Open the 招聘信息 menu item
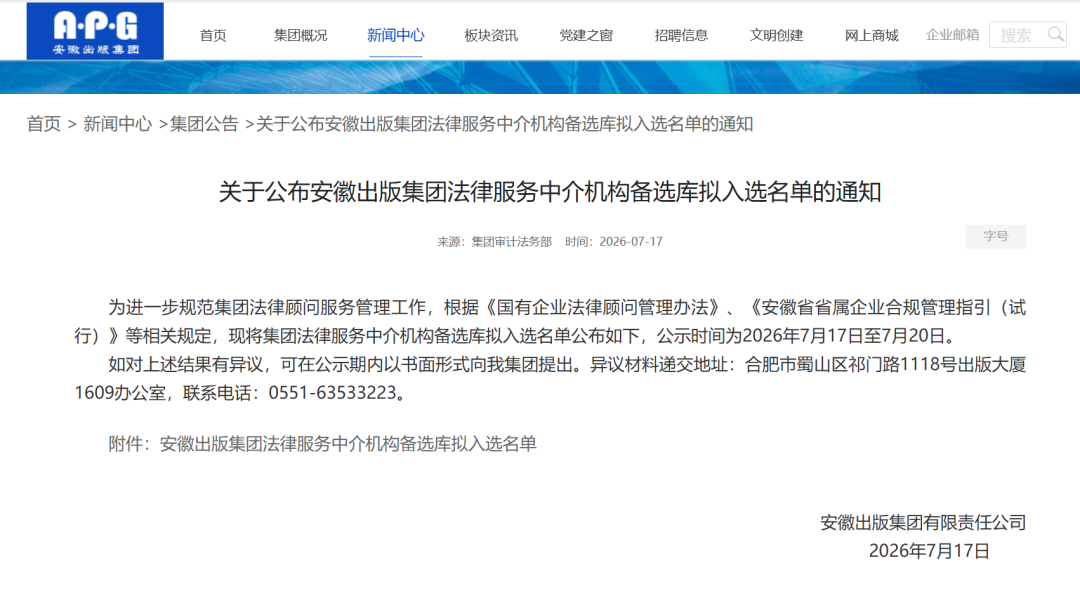The image size is (1080, 593). coord(681,35)
